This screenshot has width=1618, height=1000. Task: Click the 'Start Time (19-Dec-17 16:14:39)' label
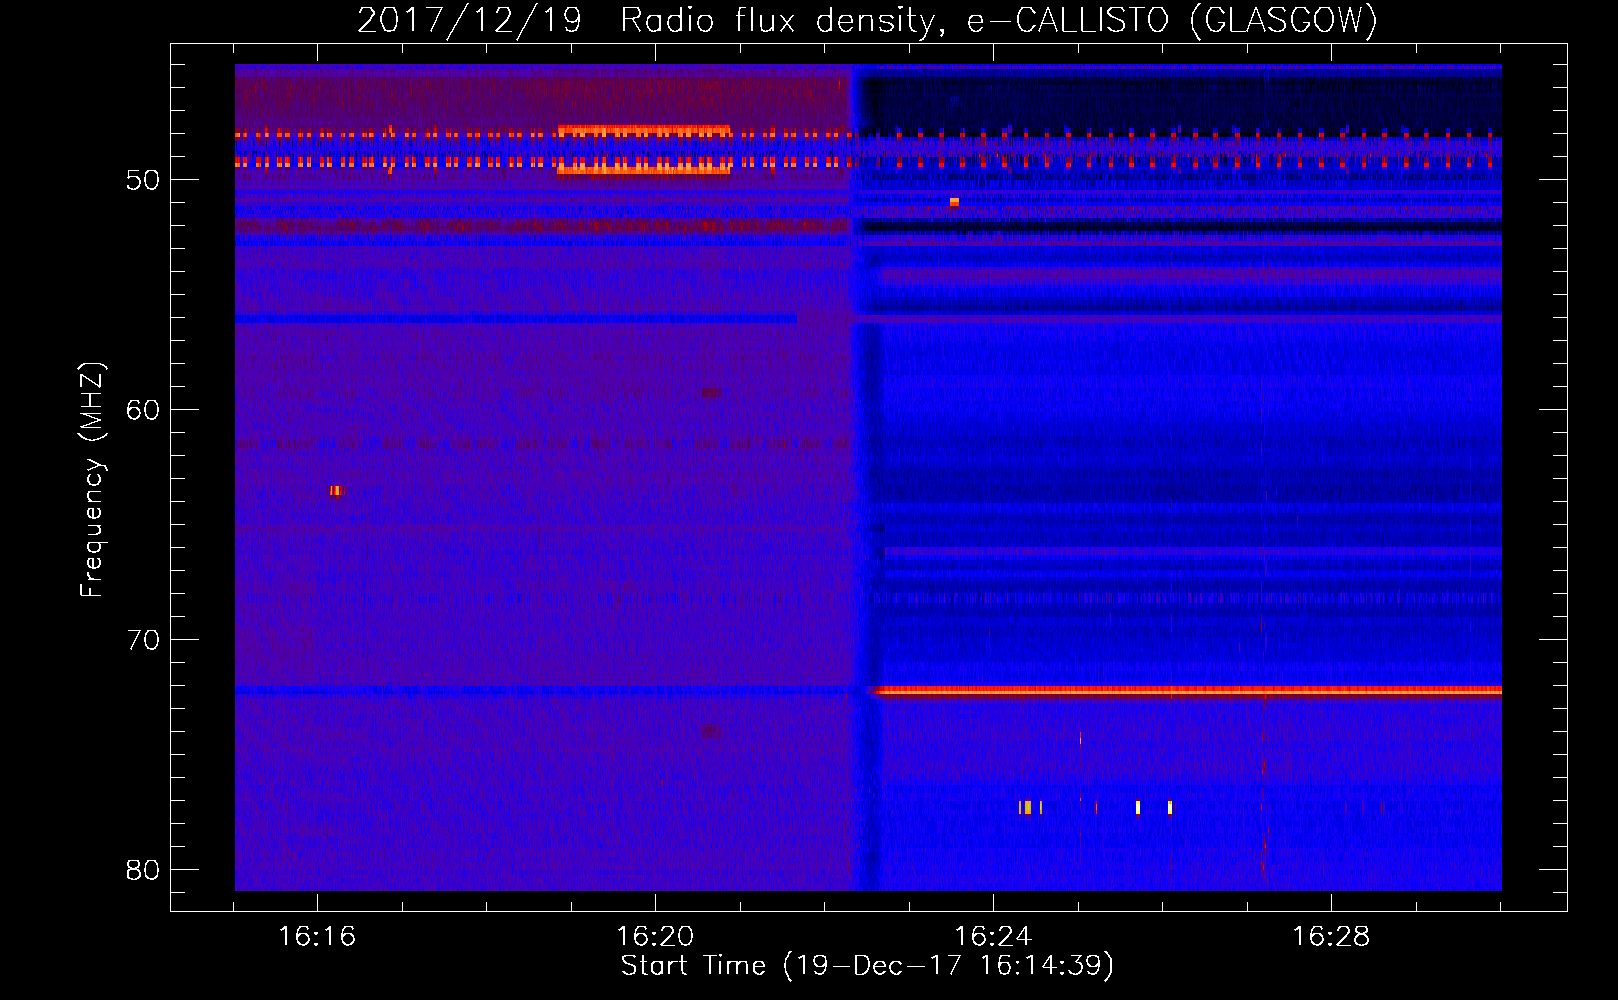[867, 966]
